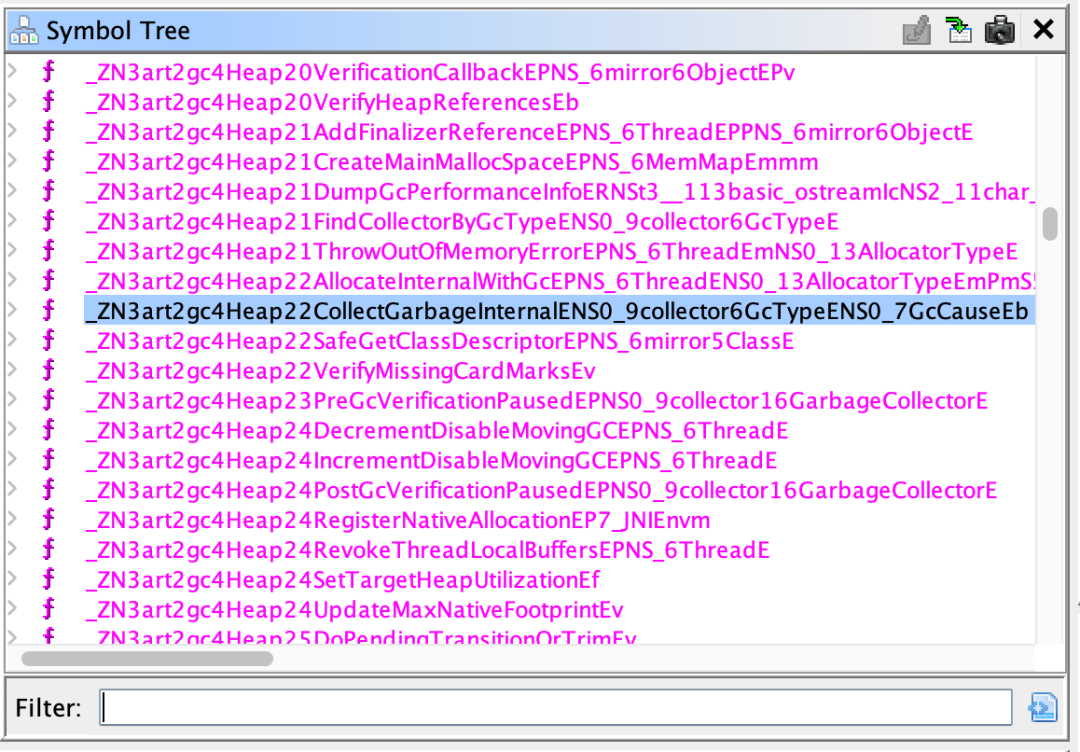Click highlighted Heap22CollectGarbageInternal symbol name

click(x=559, y=311)
